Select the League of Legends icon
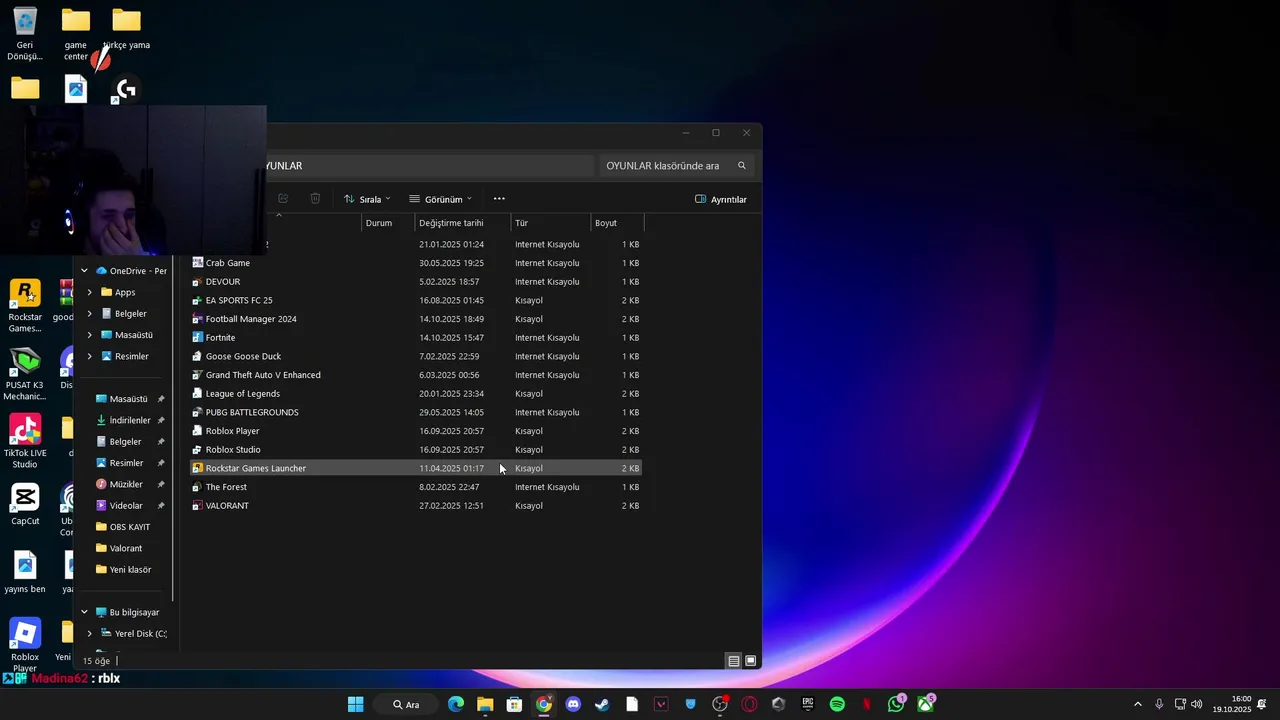 click(198, 394)
